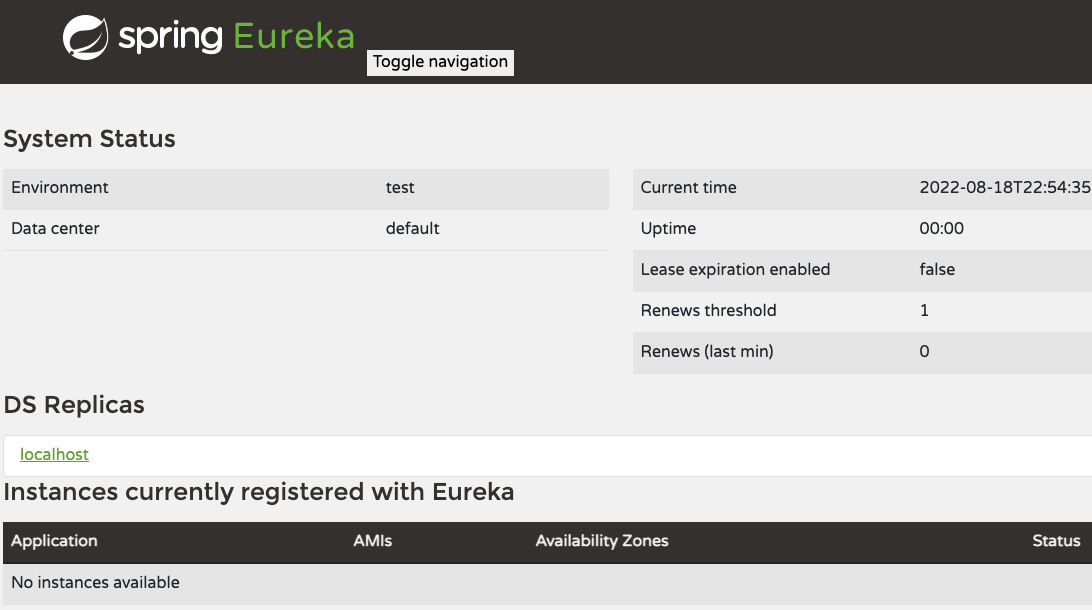Click the Toggle navigation button

tap(440, 62)
